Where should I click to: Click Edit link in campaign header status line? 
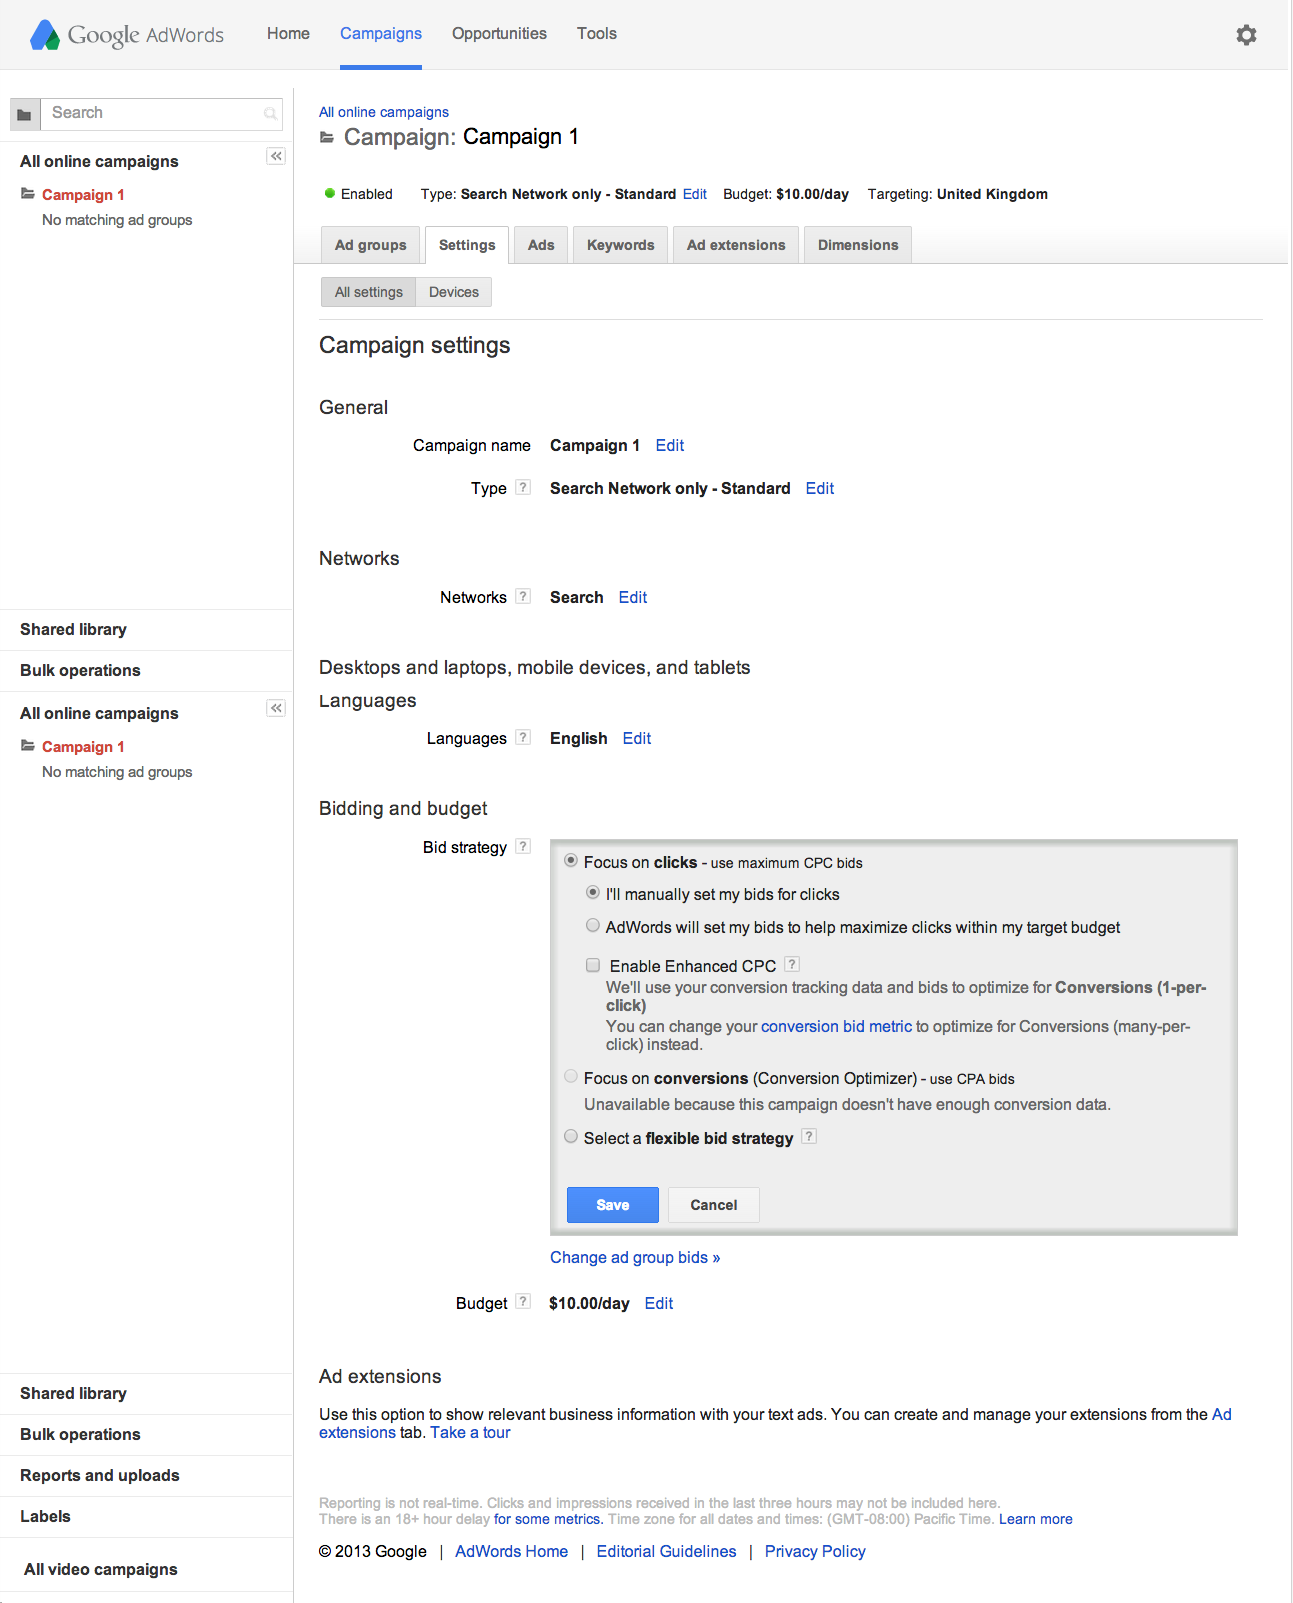click(x=695, y=194)
